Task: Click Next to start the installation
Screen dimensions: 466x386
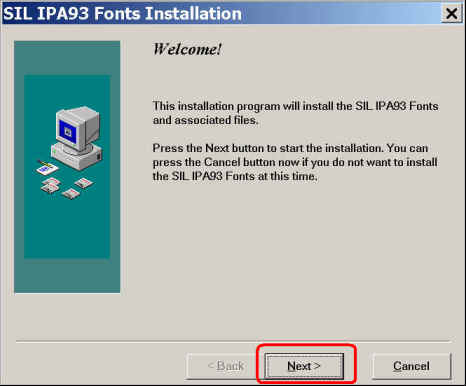Action: 304,366
